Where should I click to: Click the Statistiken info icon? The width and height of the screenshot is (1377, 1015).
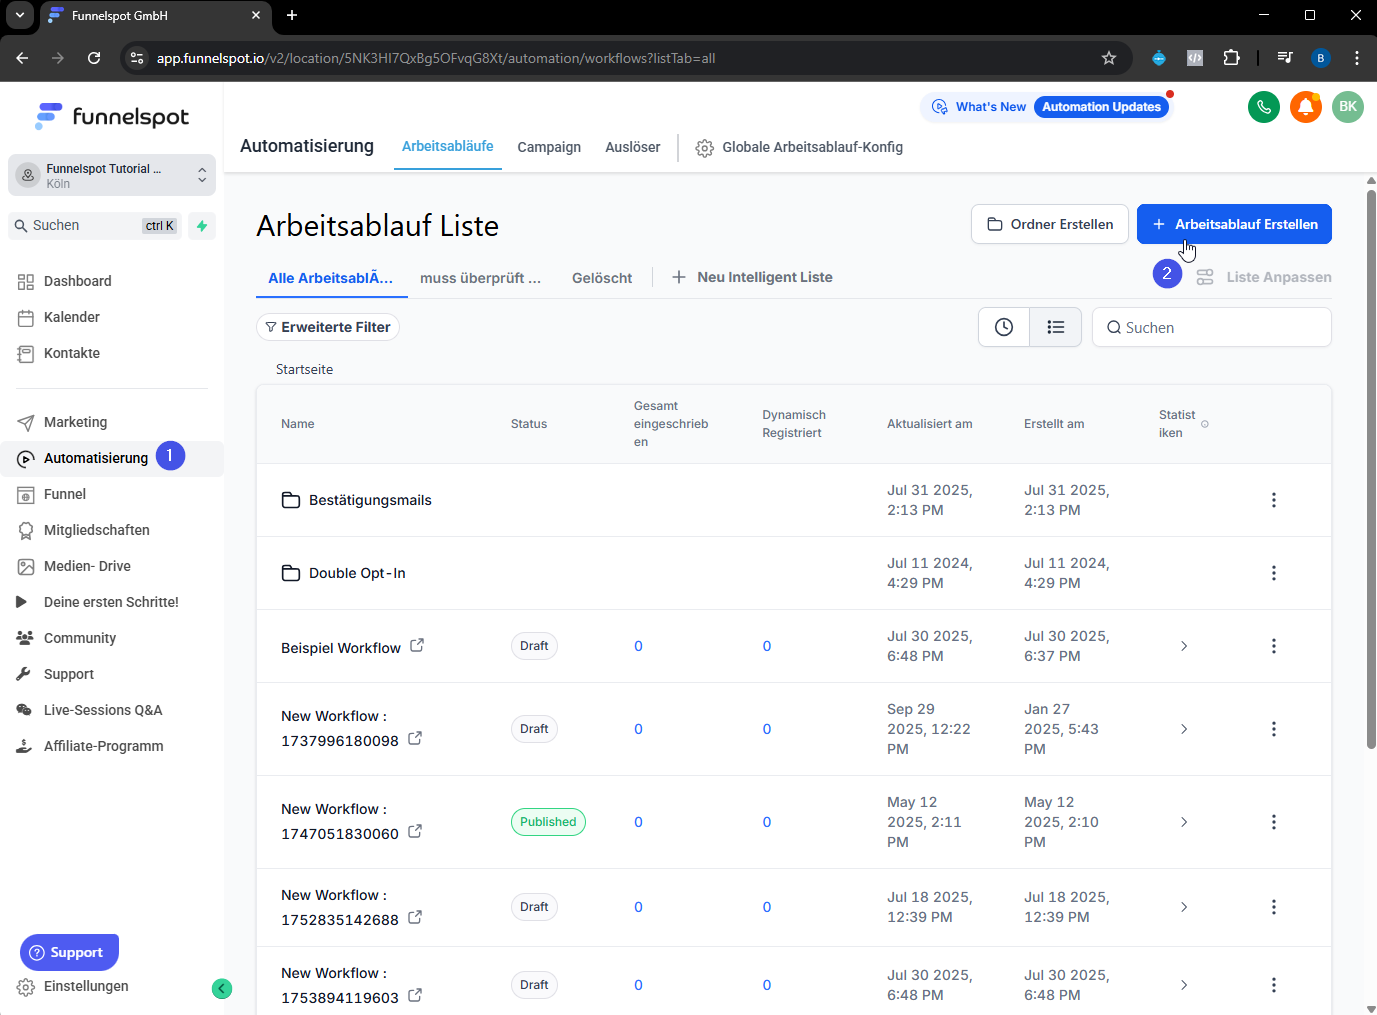(x=1205, y=424)
